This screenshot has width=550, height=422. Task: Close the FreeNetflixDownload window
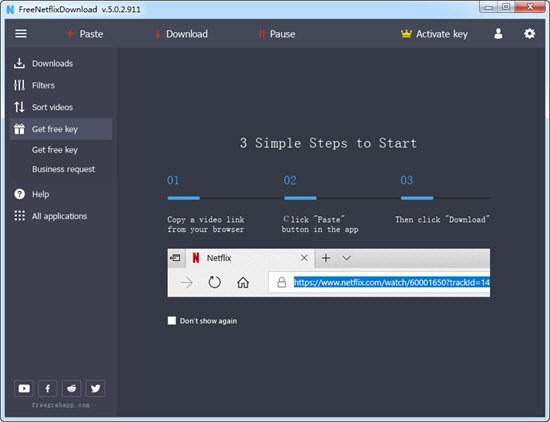click(x=530, y=7)
